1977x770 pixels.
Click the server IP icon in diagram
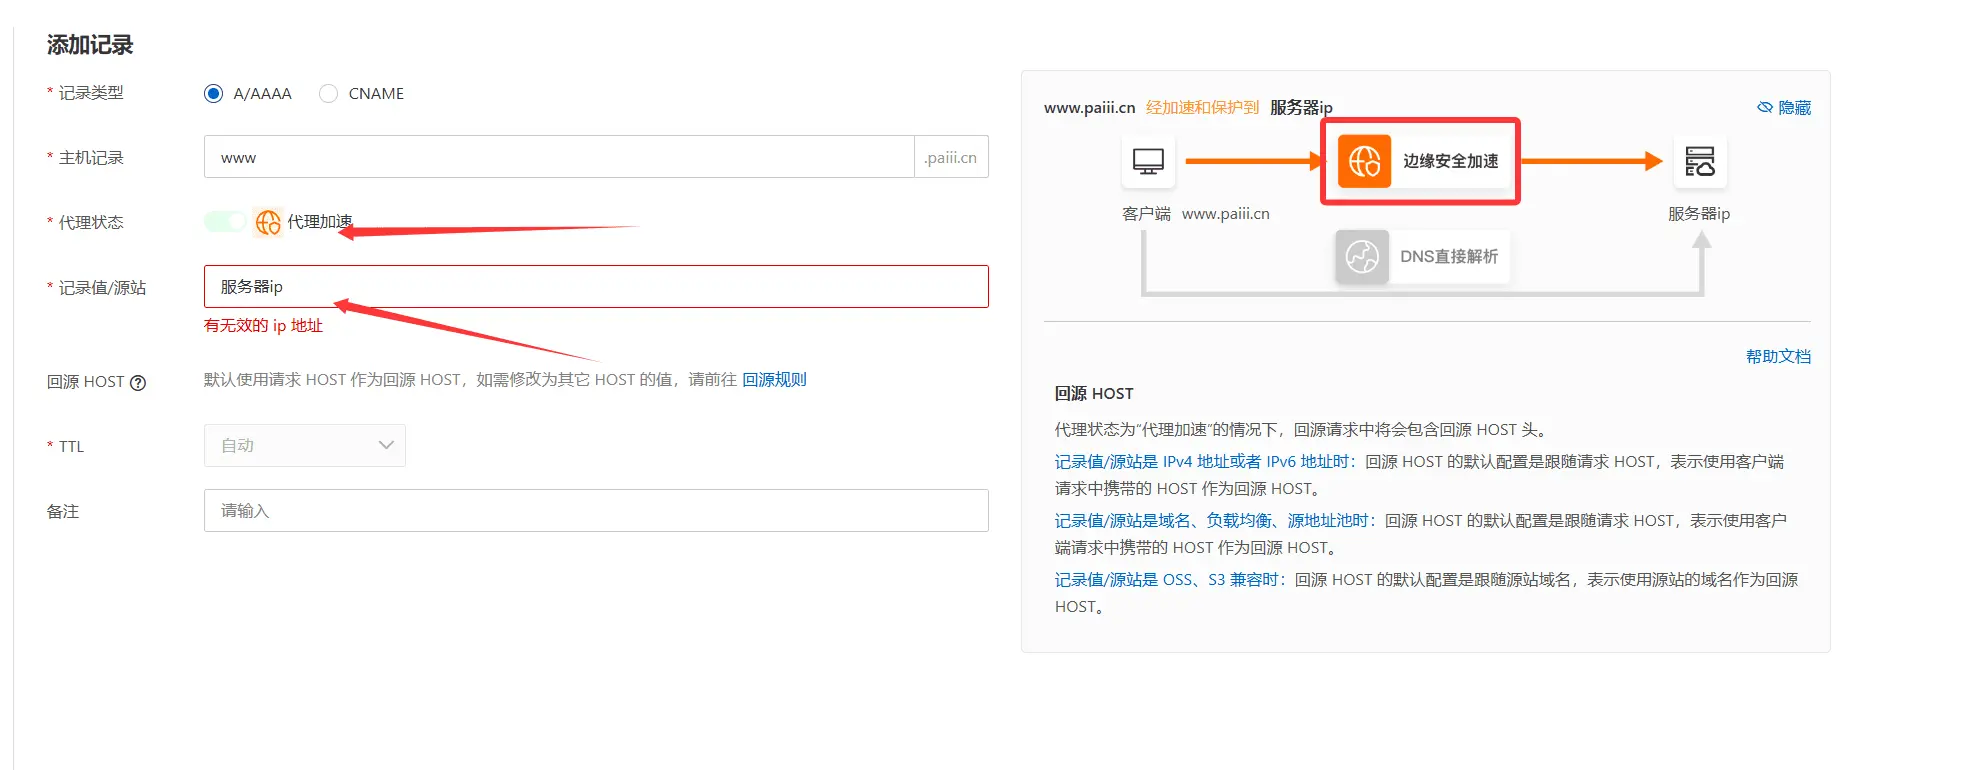1699,161
